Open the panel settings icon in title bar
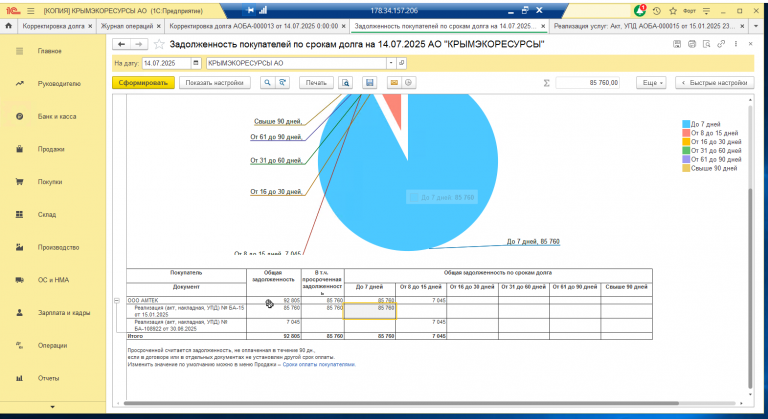 pos(706,10)
